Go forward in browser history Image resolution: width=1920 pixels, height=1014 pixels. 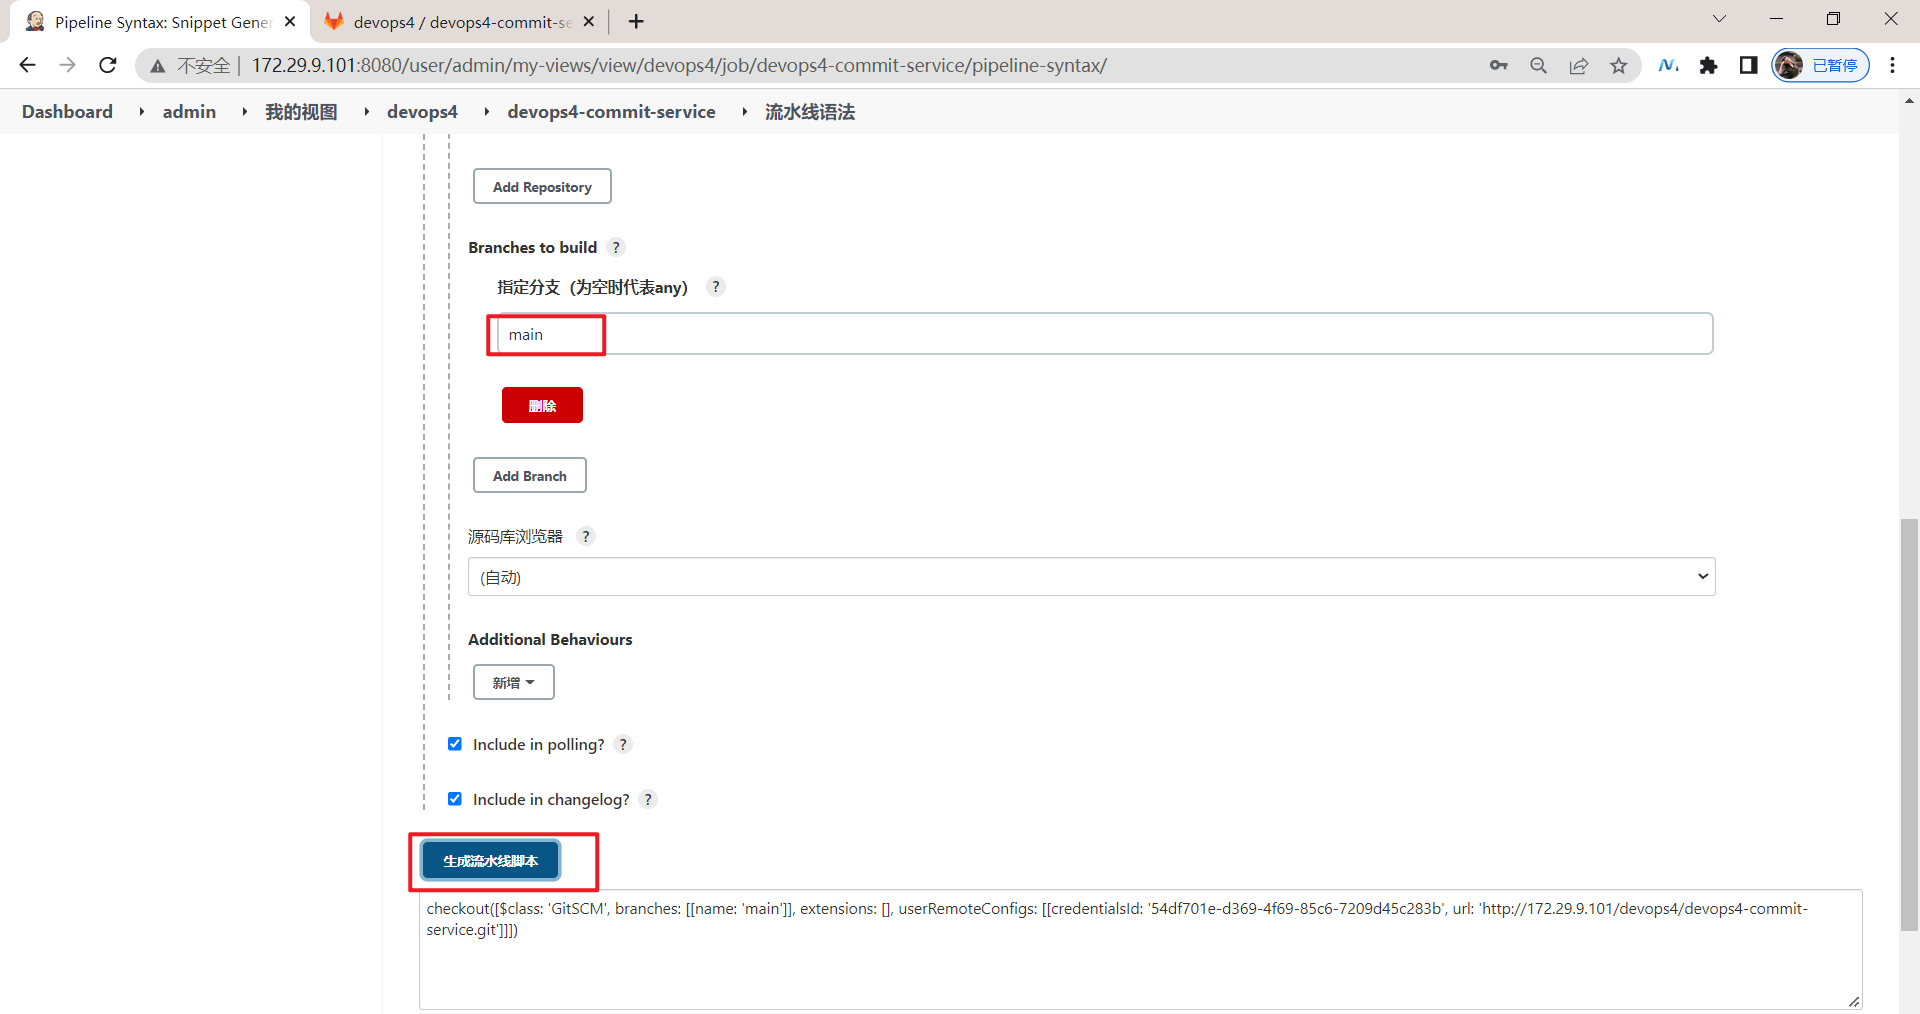(x=67, y=65)
